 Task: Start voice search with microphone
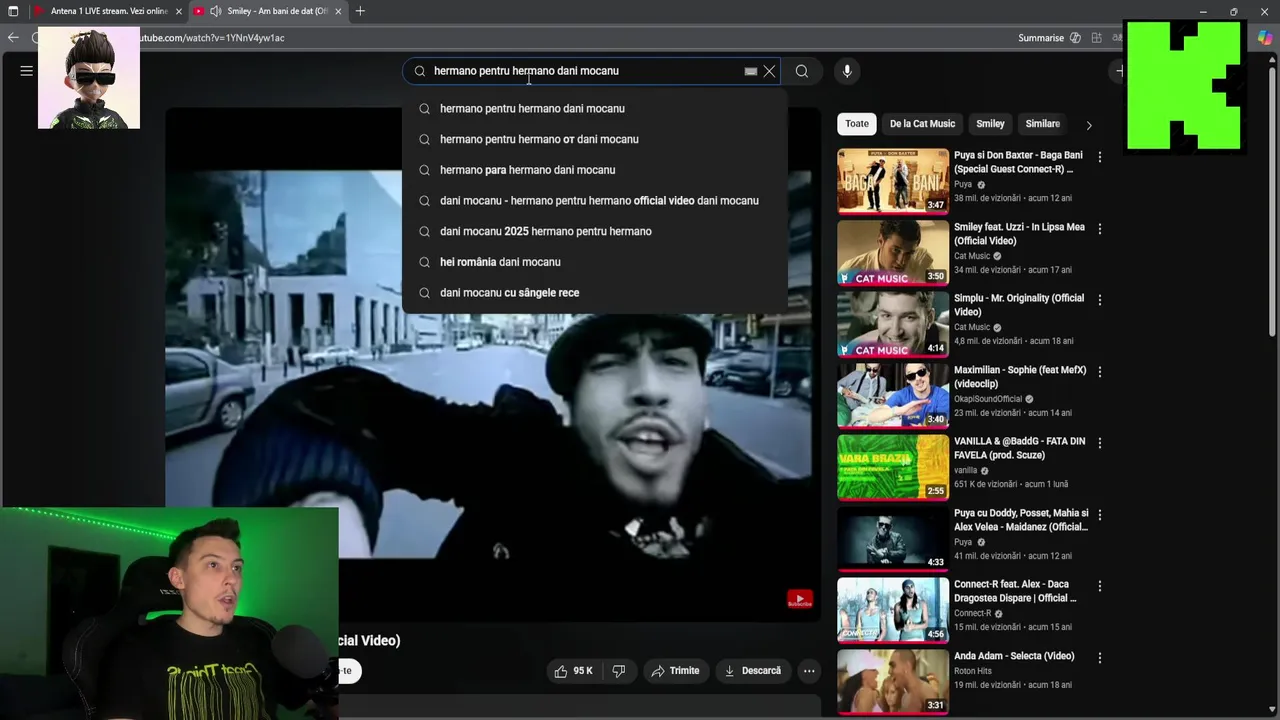[847, 71]
